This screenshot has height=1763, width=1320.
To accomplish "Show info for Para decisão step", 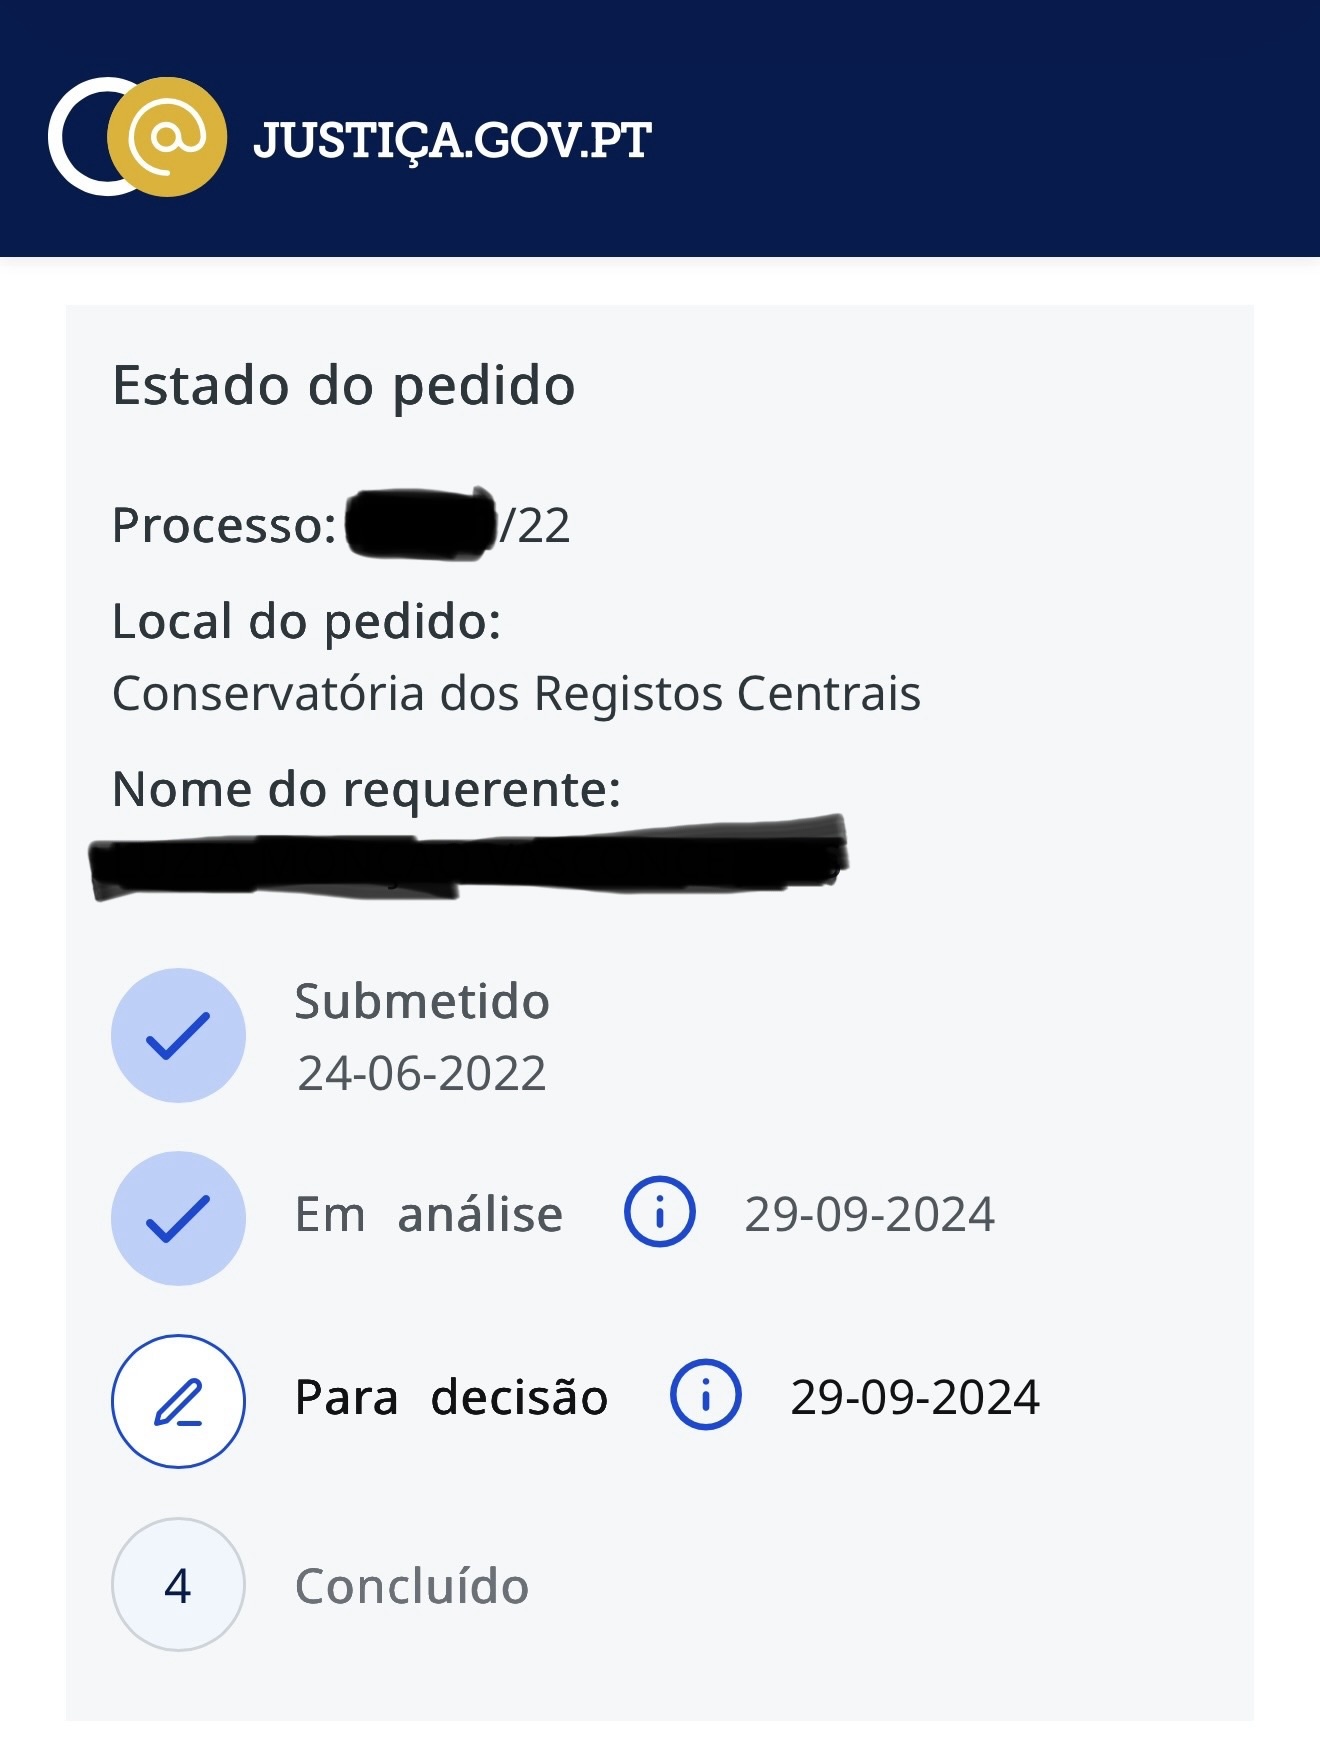I will tap(706, 1396).
